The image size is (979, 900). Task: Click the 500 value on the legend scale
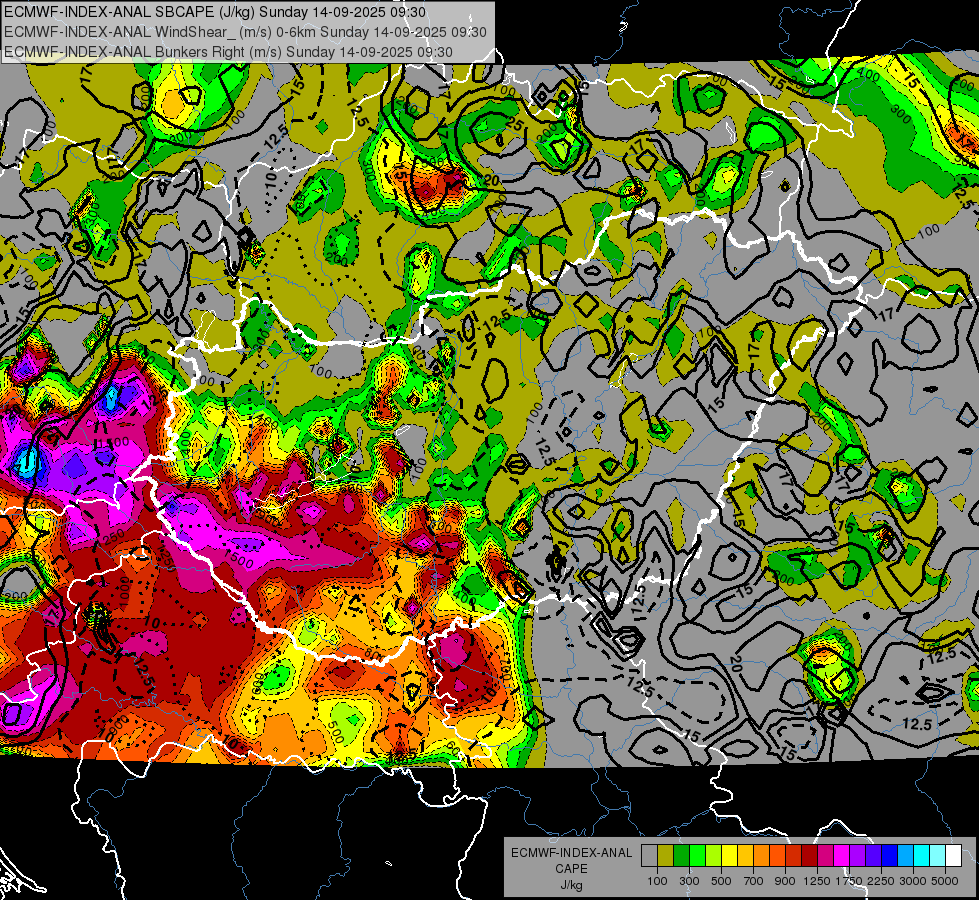(721, 881)
